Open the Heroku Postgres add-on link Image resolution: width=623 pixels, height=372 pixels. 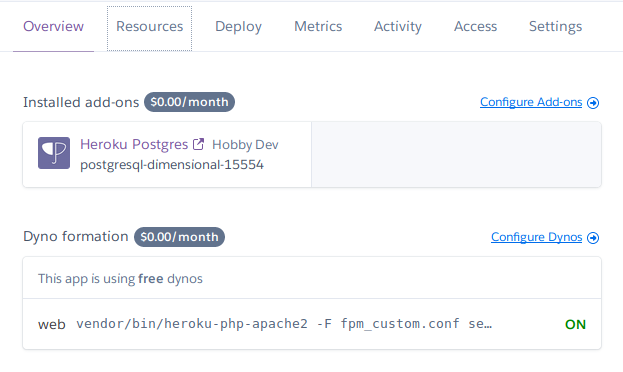click(x=134, y=144)
